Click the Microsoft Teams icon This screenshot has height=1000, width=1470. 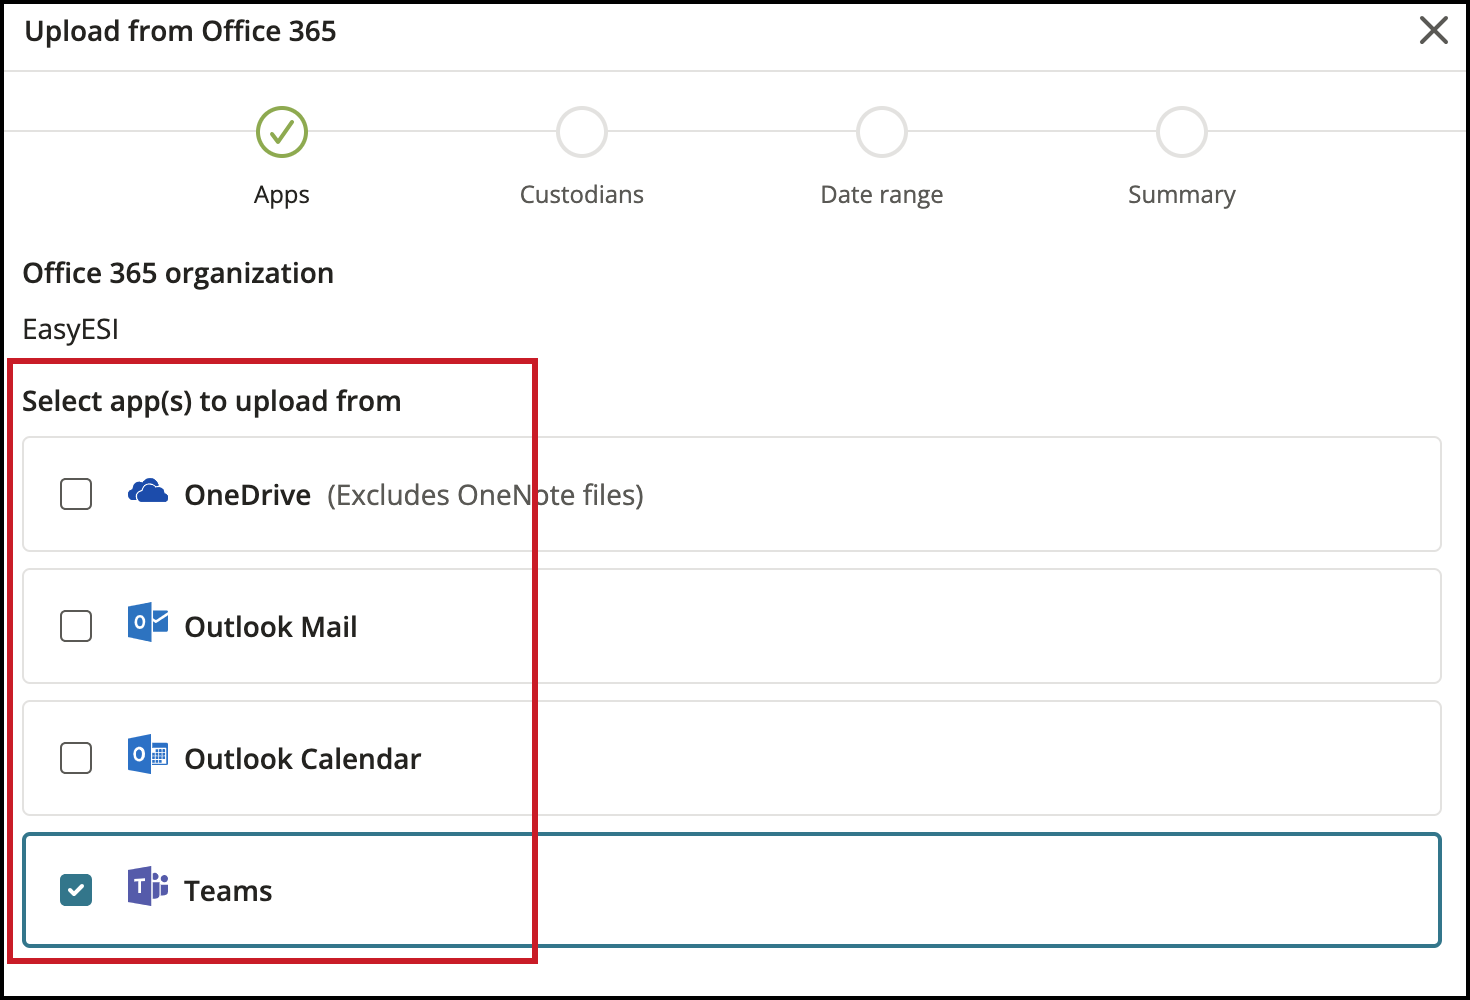click(x=148, y=886)
